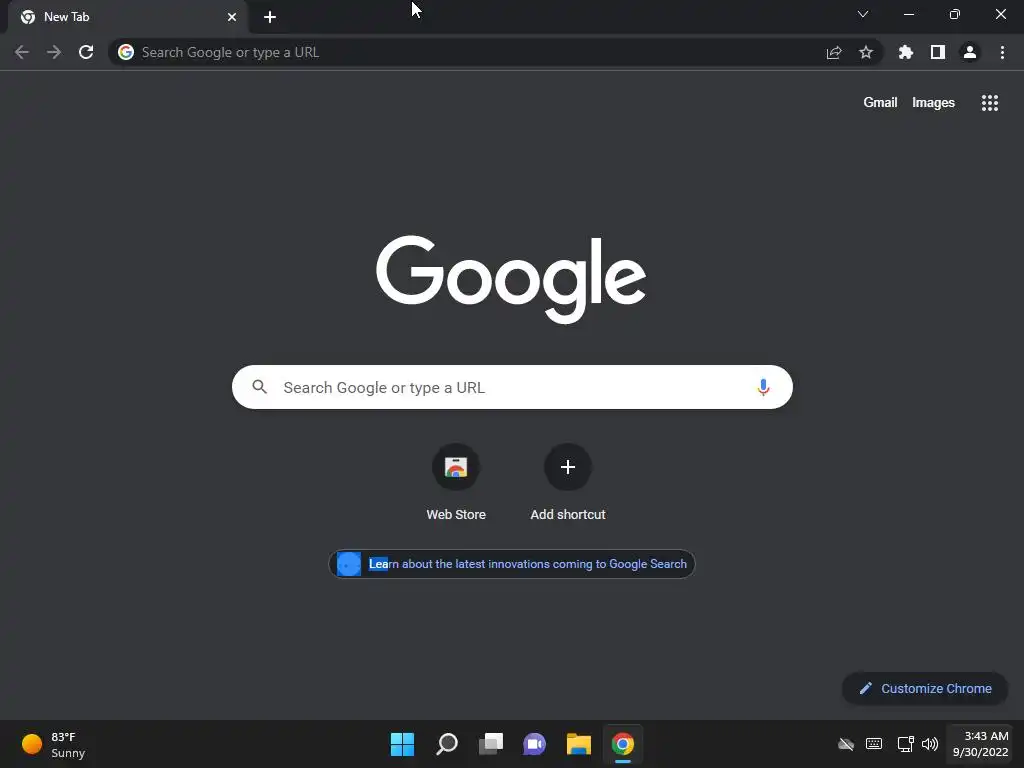Open File Explorer from the taskbar
This screenshot has height=768, width=1024.
[x=579, y=744]
